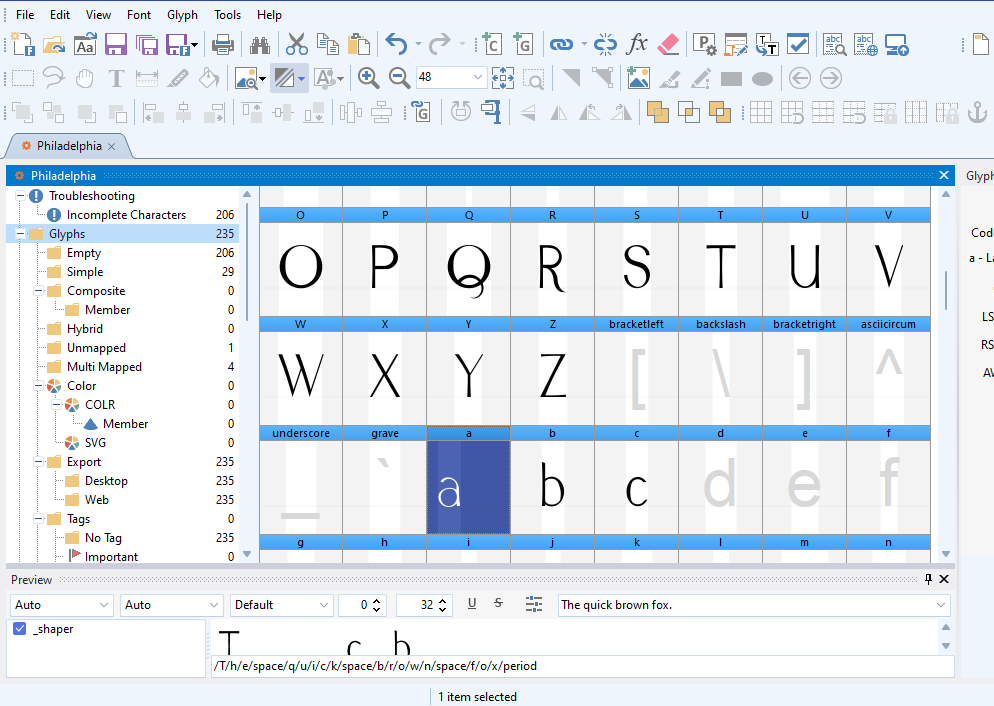Open the File menu
This screenshot has height=706, width=994.
pos(25,15)
